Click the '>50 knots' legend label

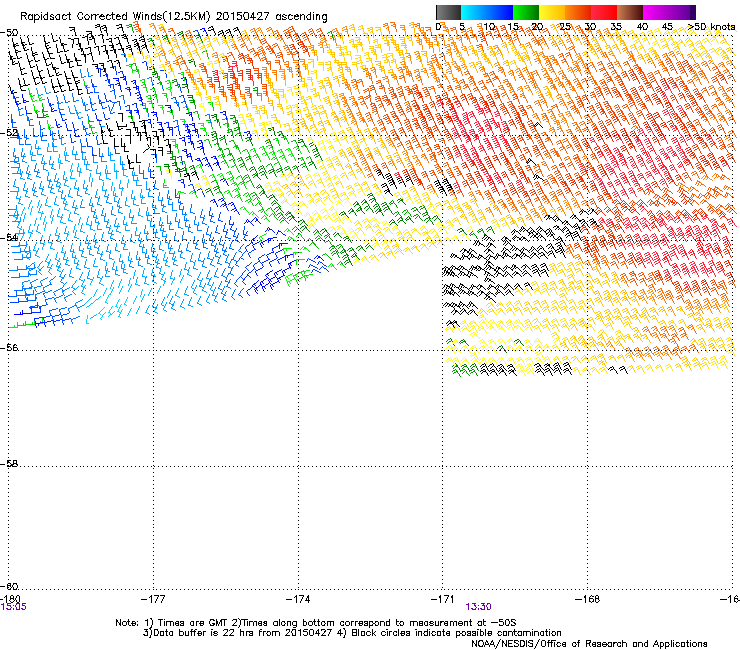point(711,27)
